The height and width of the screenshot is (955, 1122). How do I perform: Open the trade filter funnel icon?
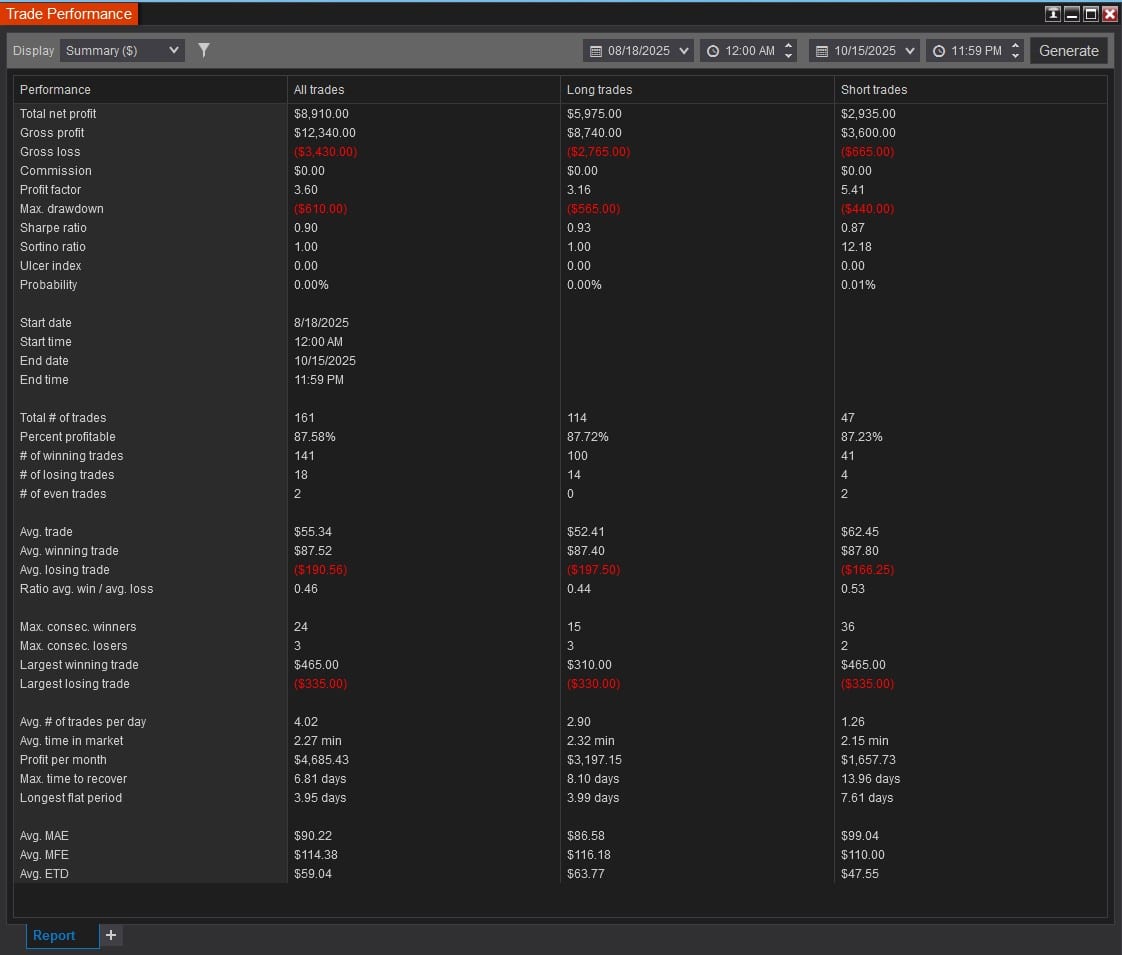pos(204,50)
